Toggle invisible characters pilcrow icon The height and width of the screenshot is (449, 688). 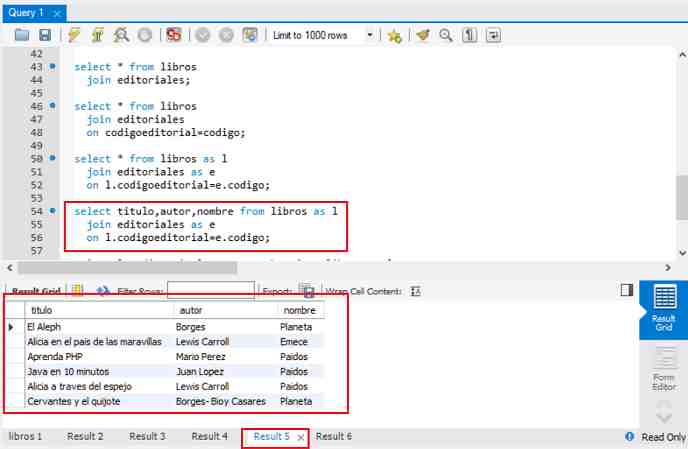(469, 35)
